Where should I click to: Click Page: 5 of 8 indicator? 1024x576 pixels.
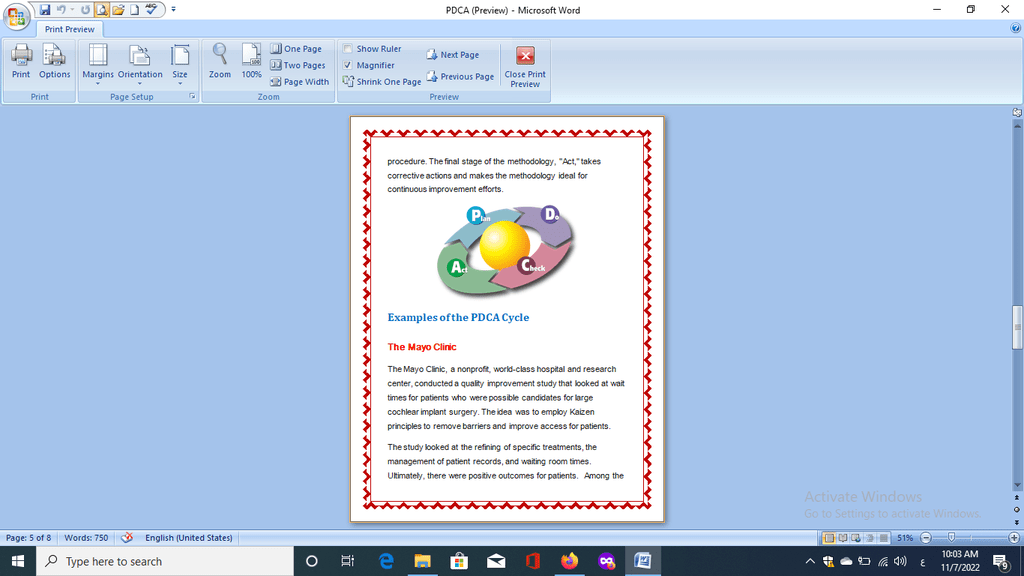coord(29,537)
